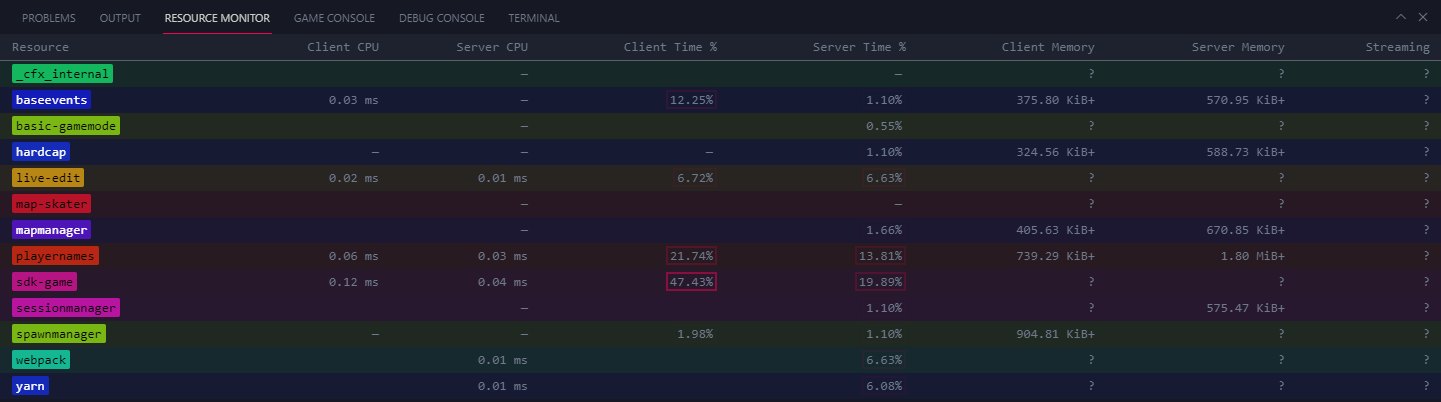
Task: Select the sessionmanager resource tag
Action: [66, 308]
